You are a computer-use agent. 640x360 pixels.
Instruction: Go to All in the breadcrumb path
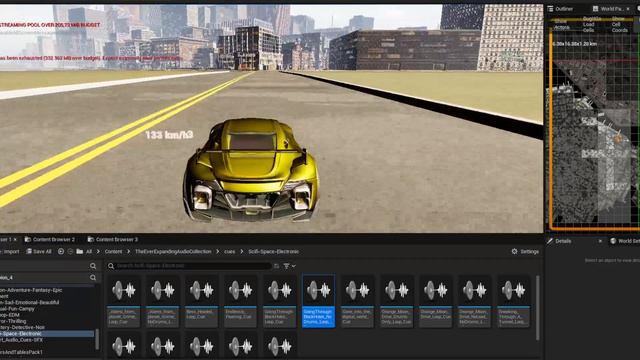(89, 251)
